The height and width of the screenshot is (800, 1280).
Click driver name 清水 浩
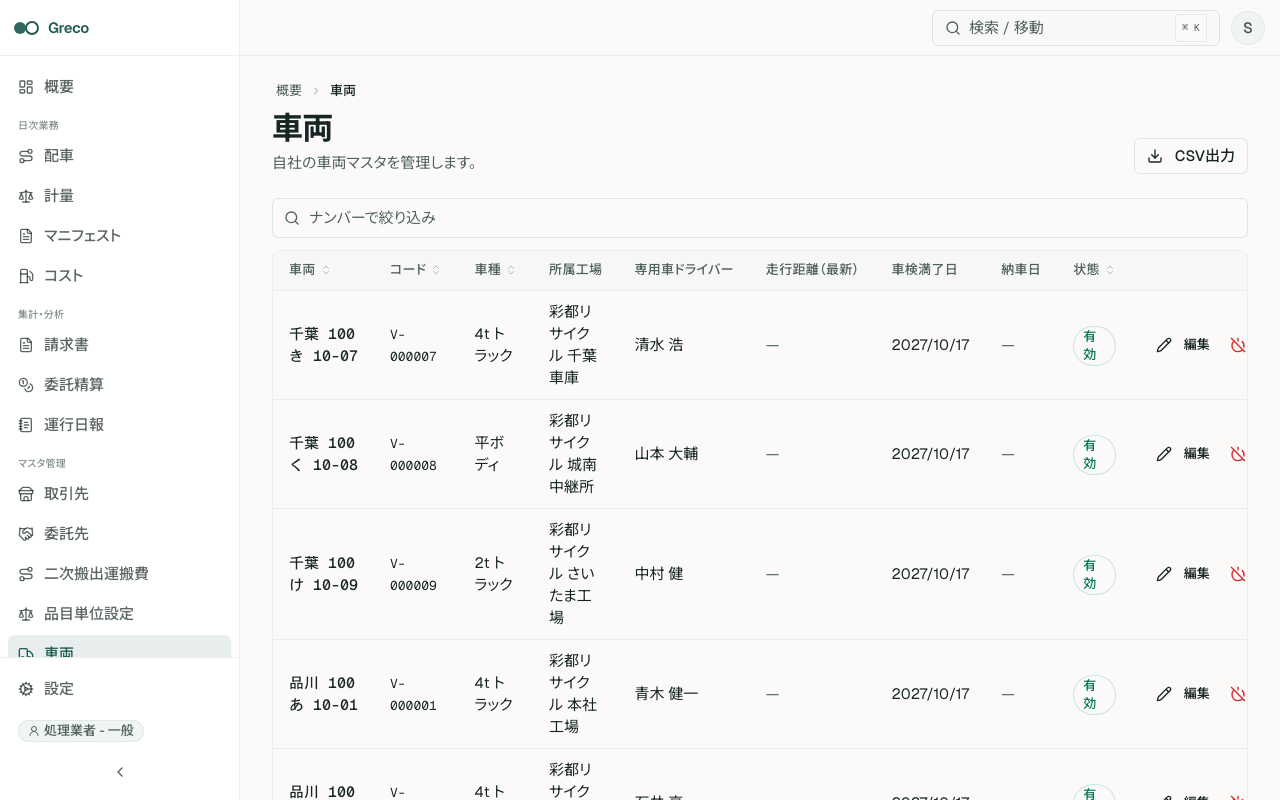pyautogui.click(x=659, y=345)
